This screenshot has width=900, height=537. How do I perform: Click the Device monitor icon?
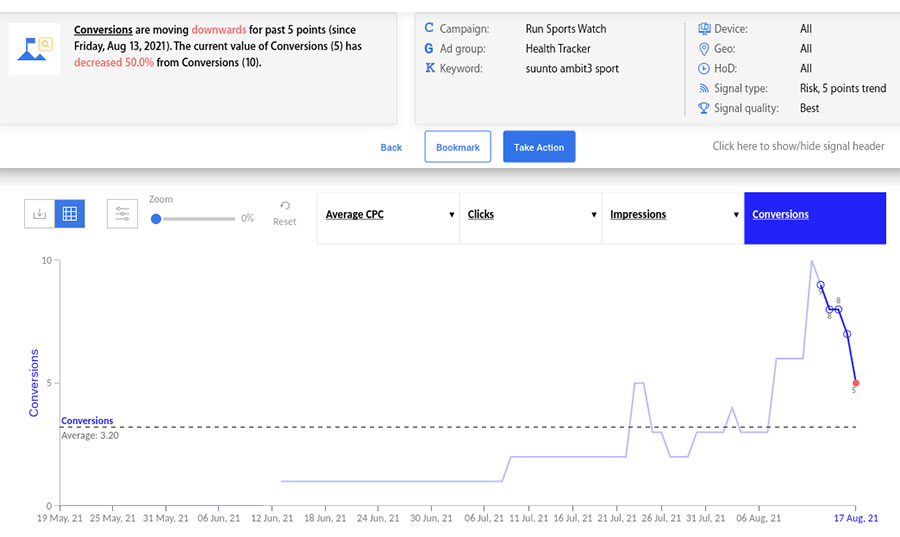click(704, 28)
